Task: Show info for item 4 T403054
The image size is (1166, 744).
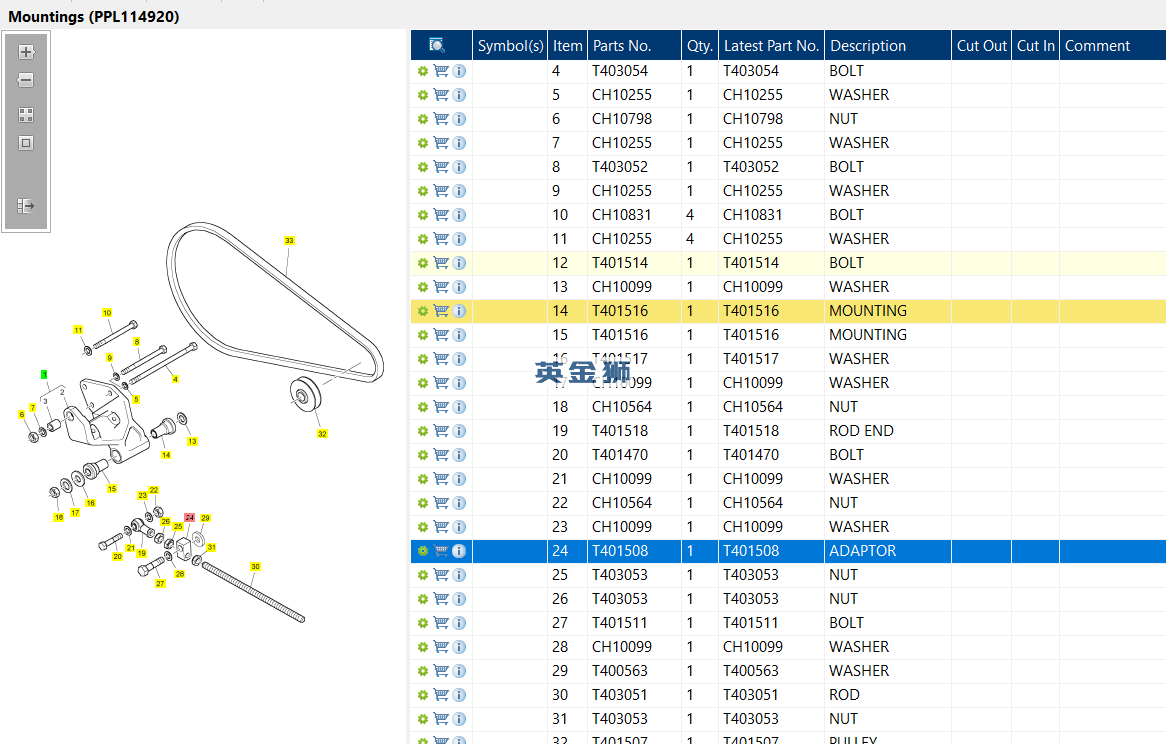Action: click(460, 71)
